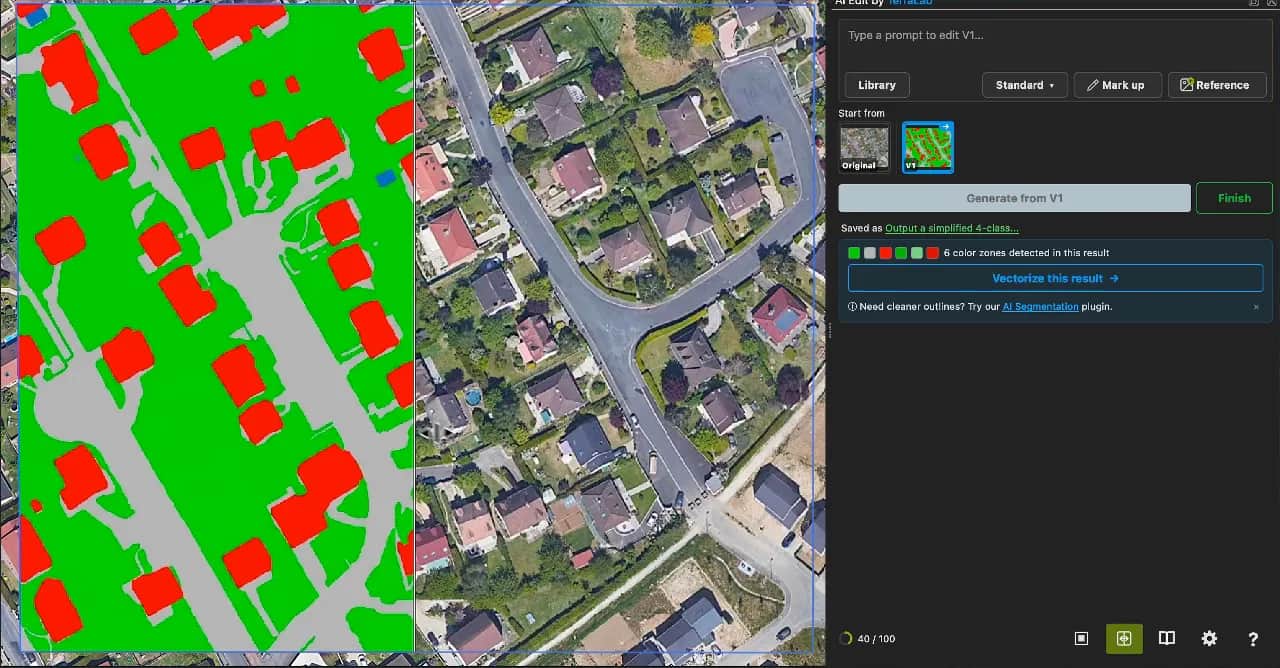1280x668 pixels.
Task: Open the settings gear icon
Action: (x=1209, y=638)
